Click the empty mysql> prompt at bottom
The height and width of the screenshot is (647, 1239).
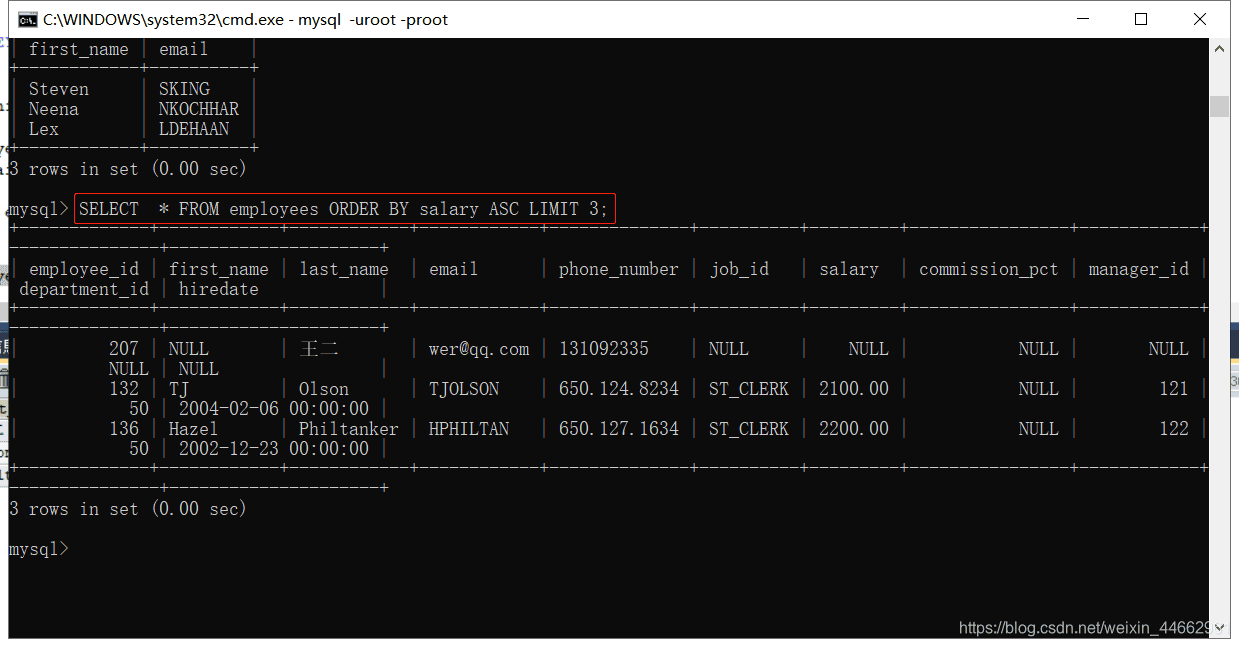coord(38,549)
